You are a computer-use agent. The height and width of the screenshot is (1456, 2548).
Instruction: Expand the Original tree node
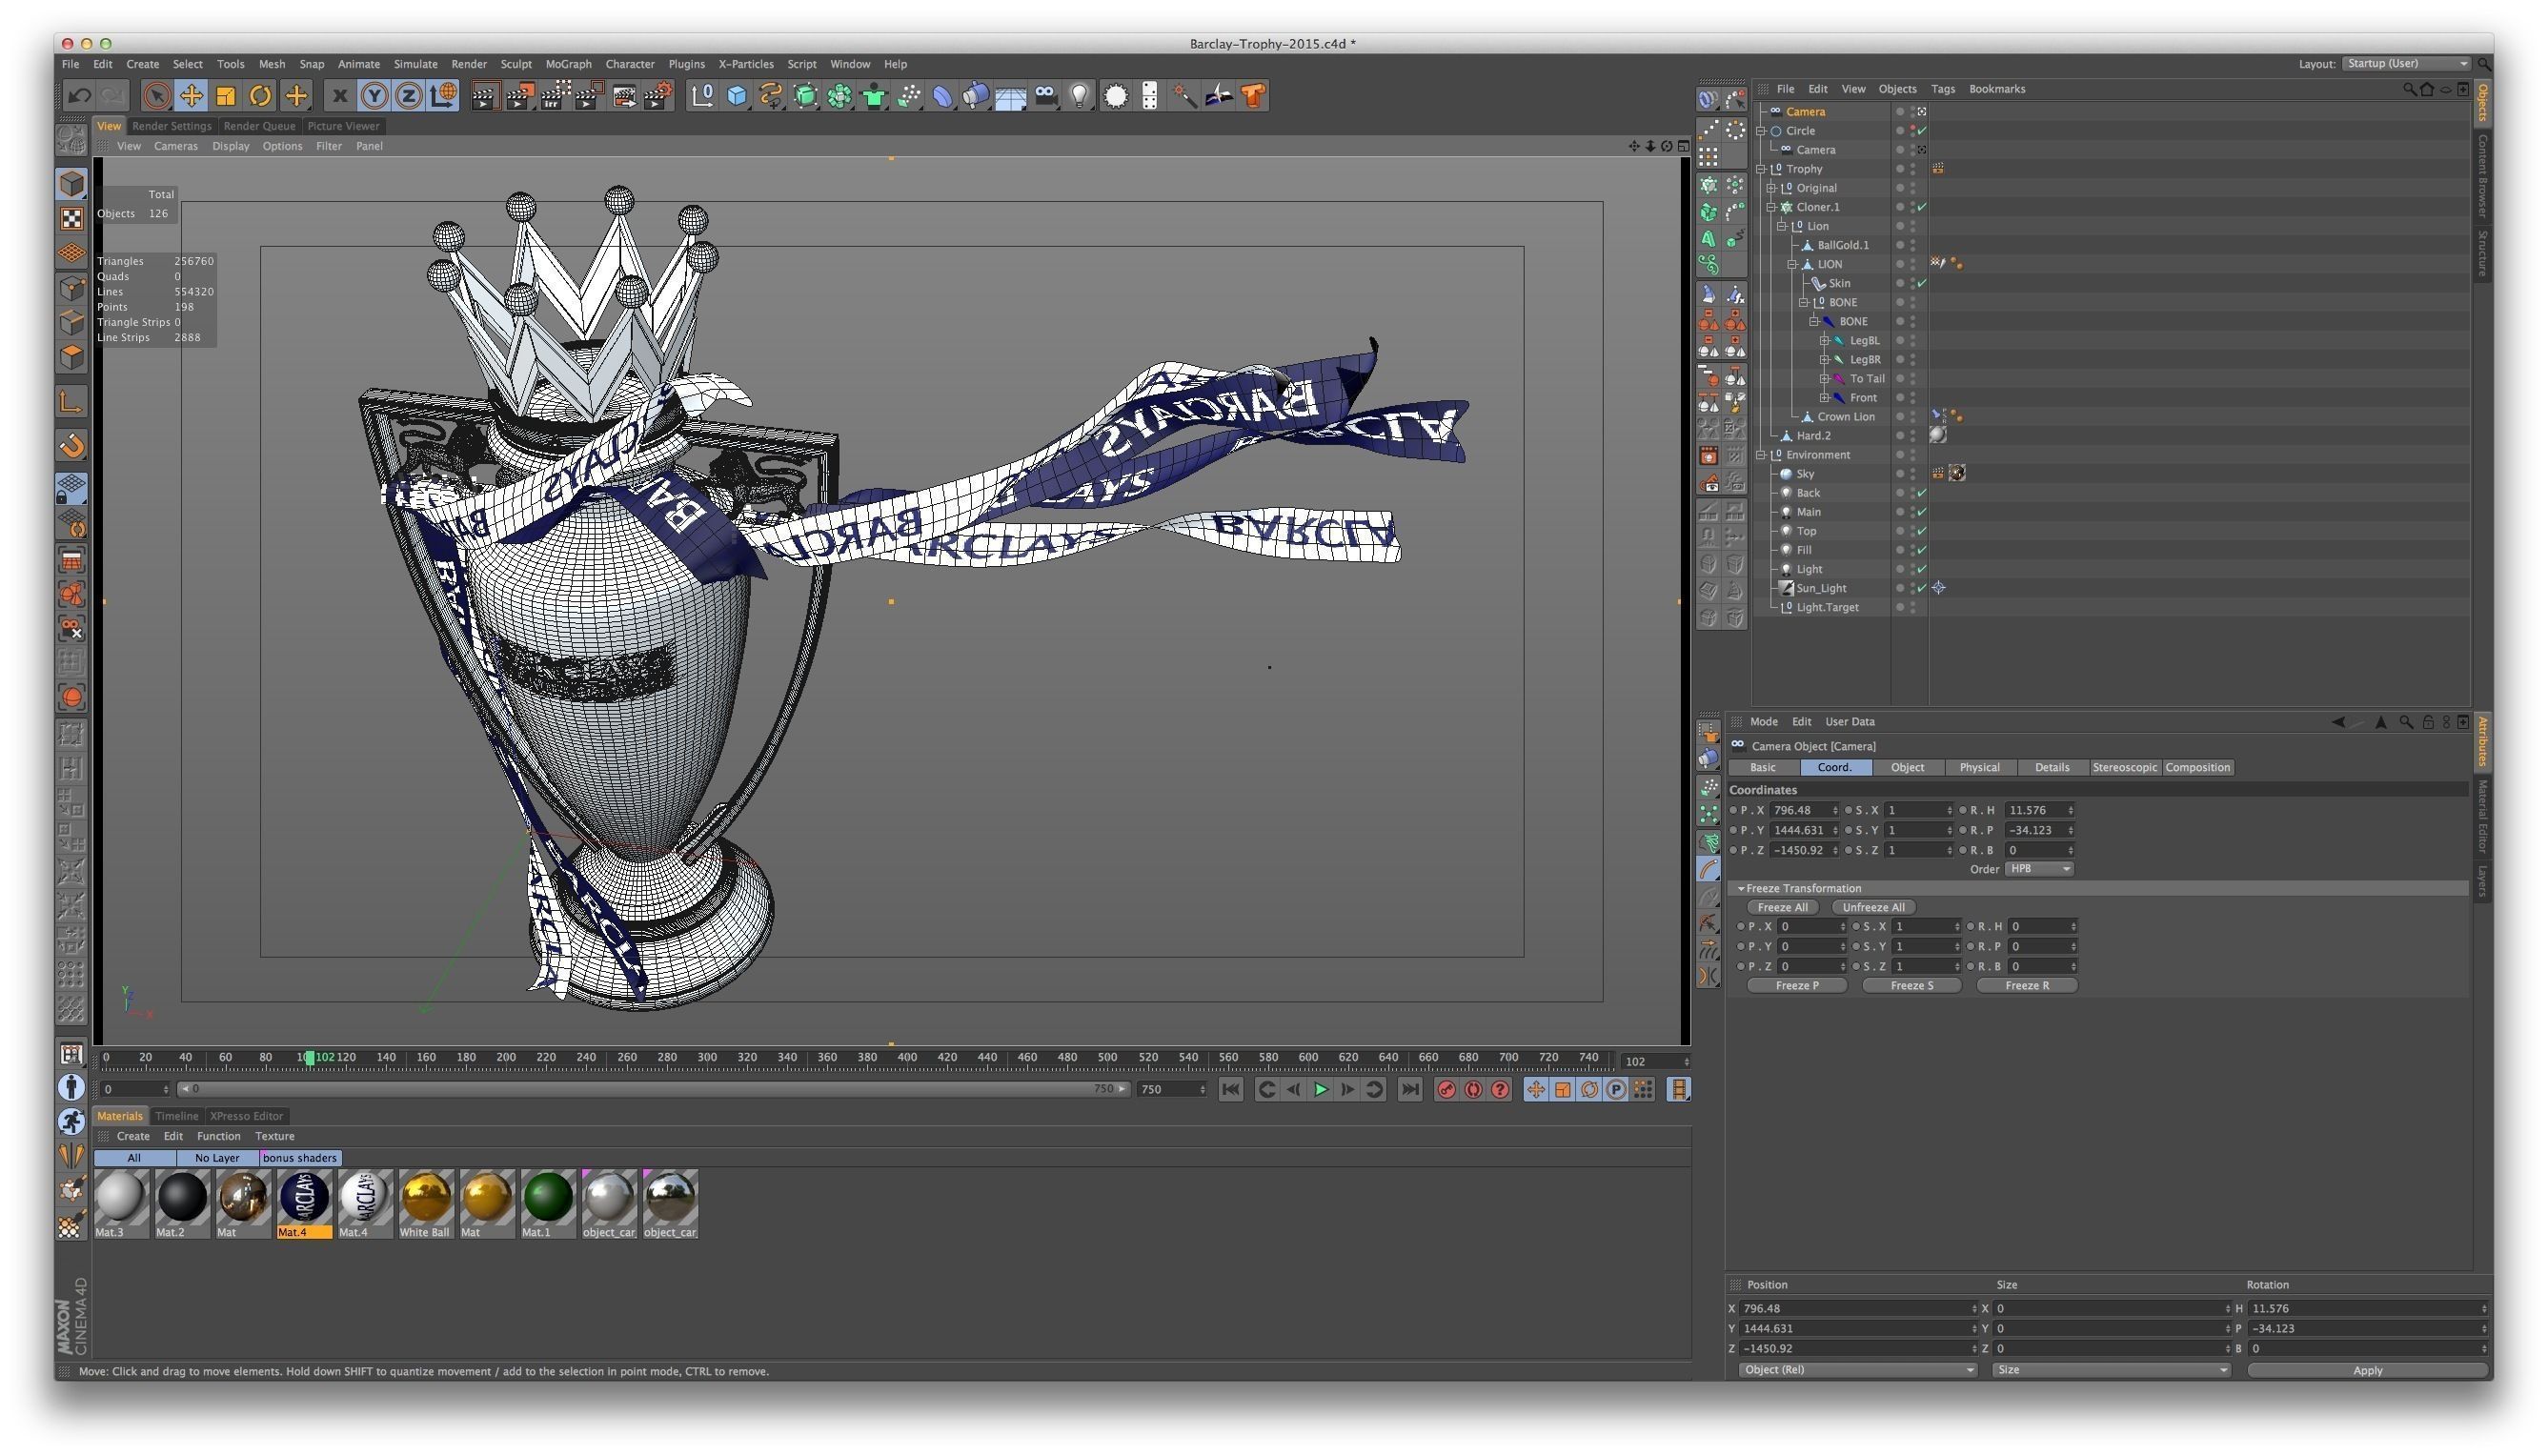tap(1772, 188)
